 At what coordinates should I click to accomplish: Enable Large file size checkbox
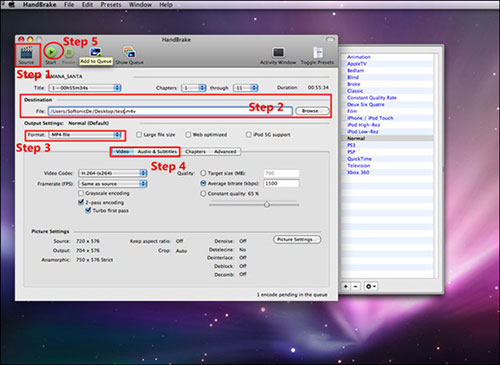tap(139, 135)
